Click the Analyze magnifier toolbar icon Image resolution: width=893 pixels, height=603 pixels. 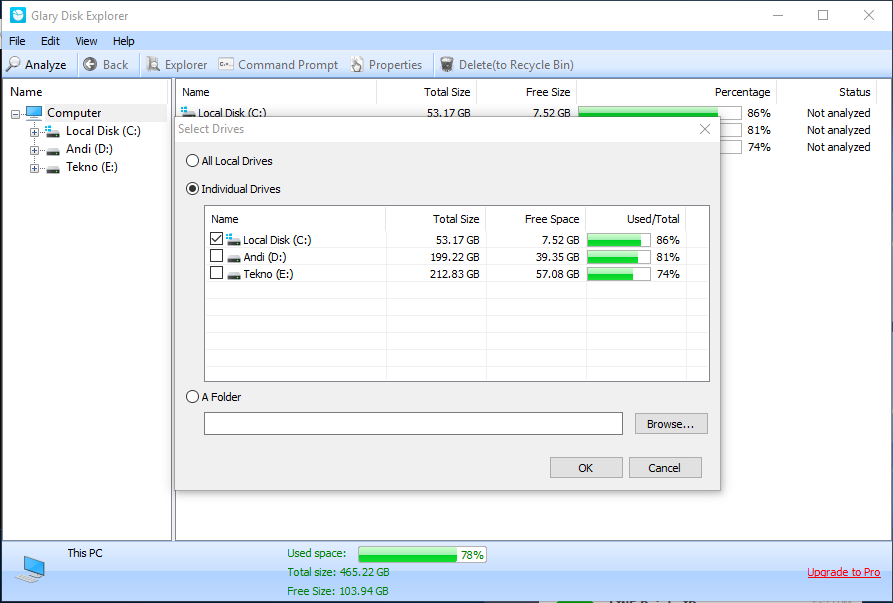pos(13,65)
